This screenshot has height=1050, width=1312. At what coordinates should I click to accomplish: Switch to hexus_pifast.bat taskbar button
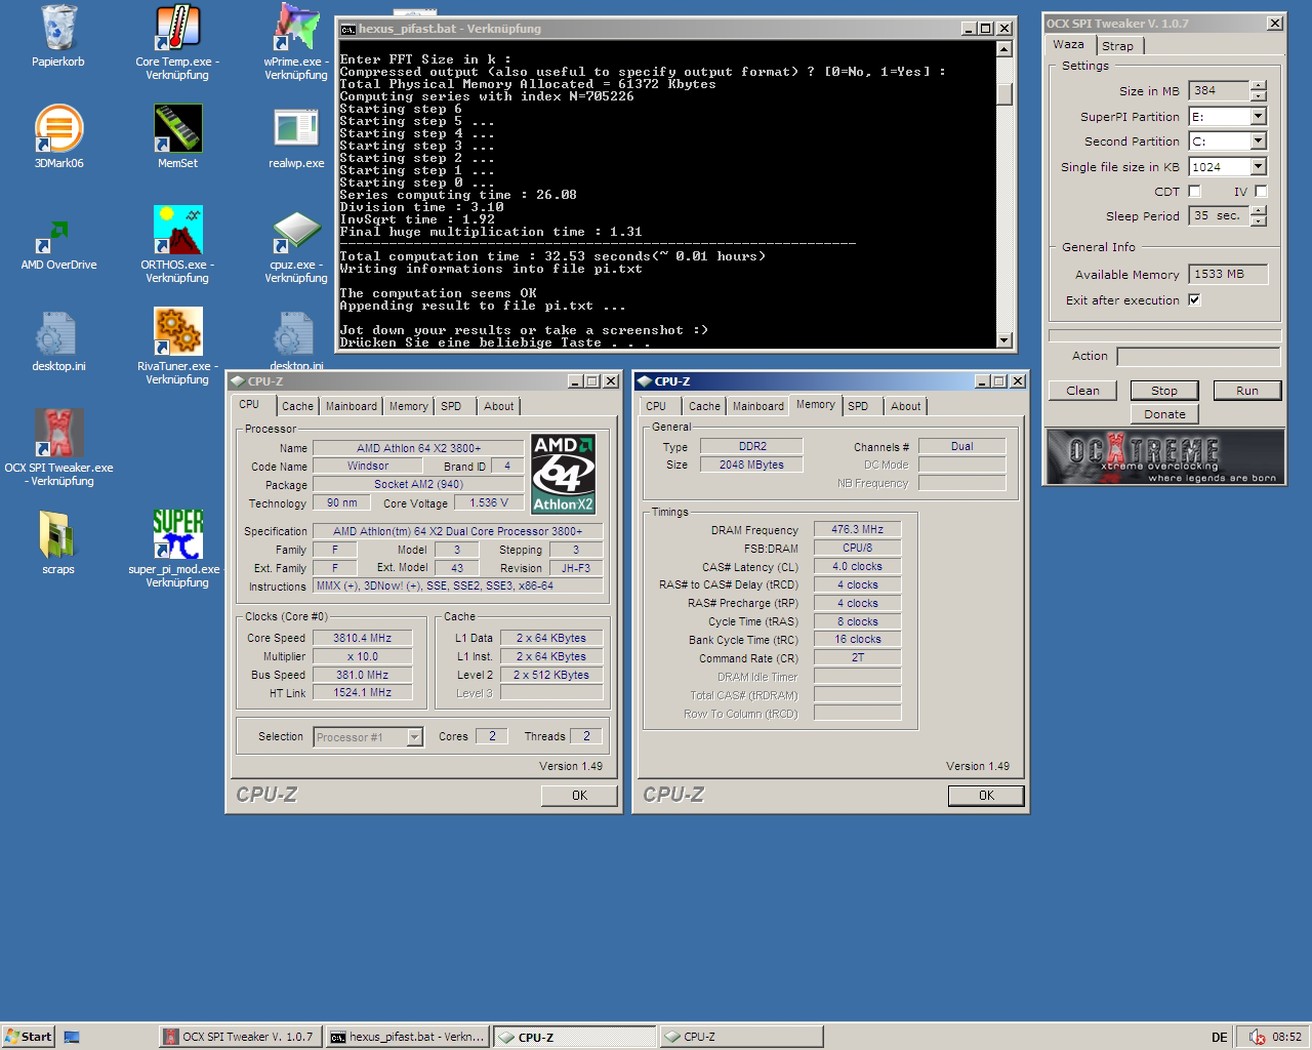point(408,1037)
